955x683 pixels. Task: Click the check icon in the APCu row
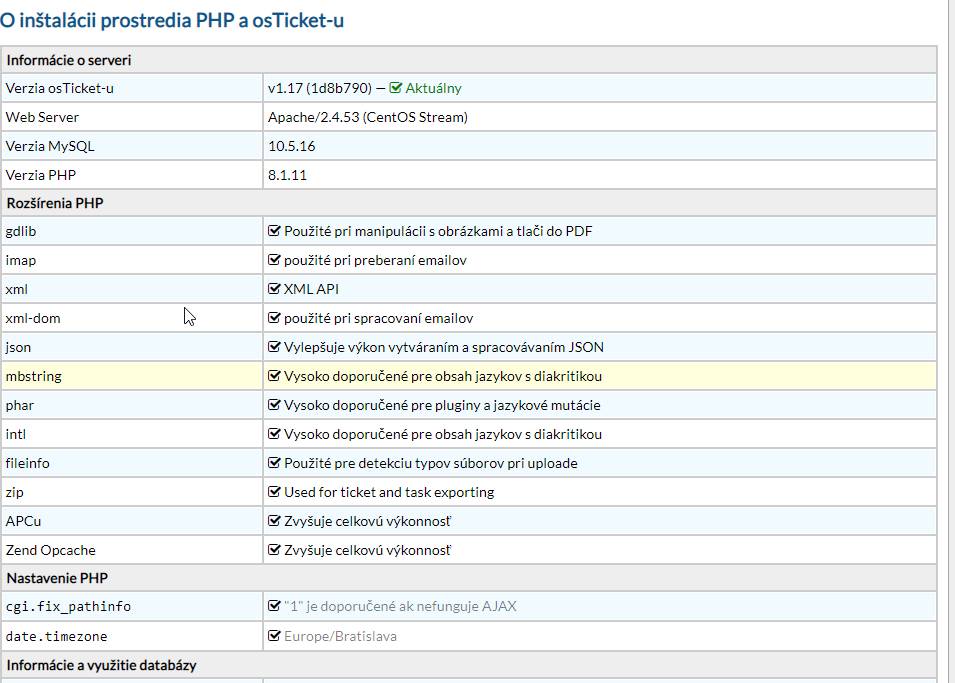(x=274, y=521)
